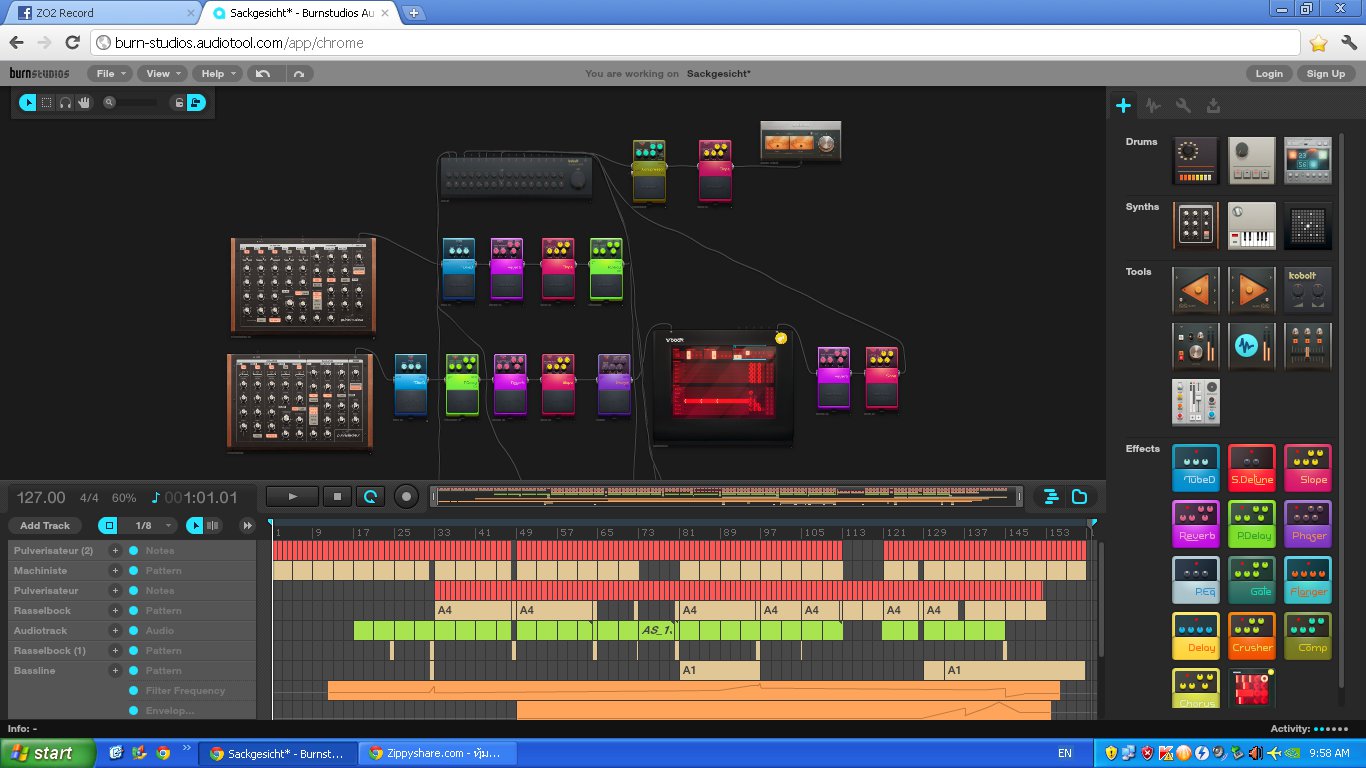Open the 1/8 grid resolution dropdown

[149, 525]
